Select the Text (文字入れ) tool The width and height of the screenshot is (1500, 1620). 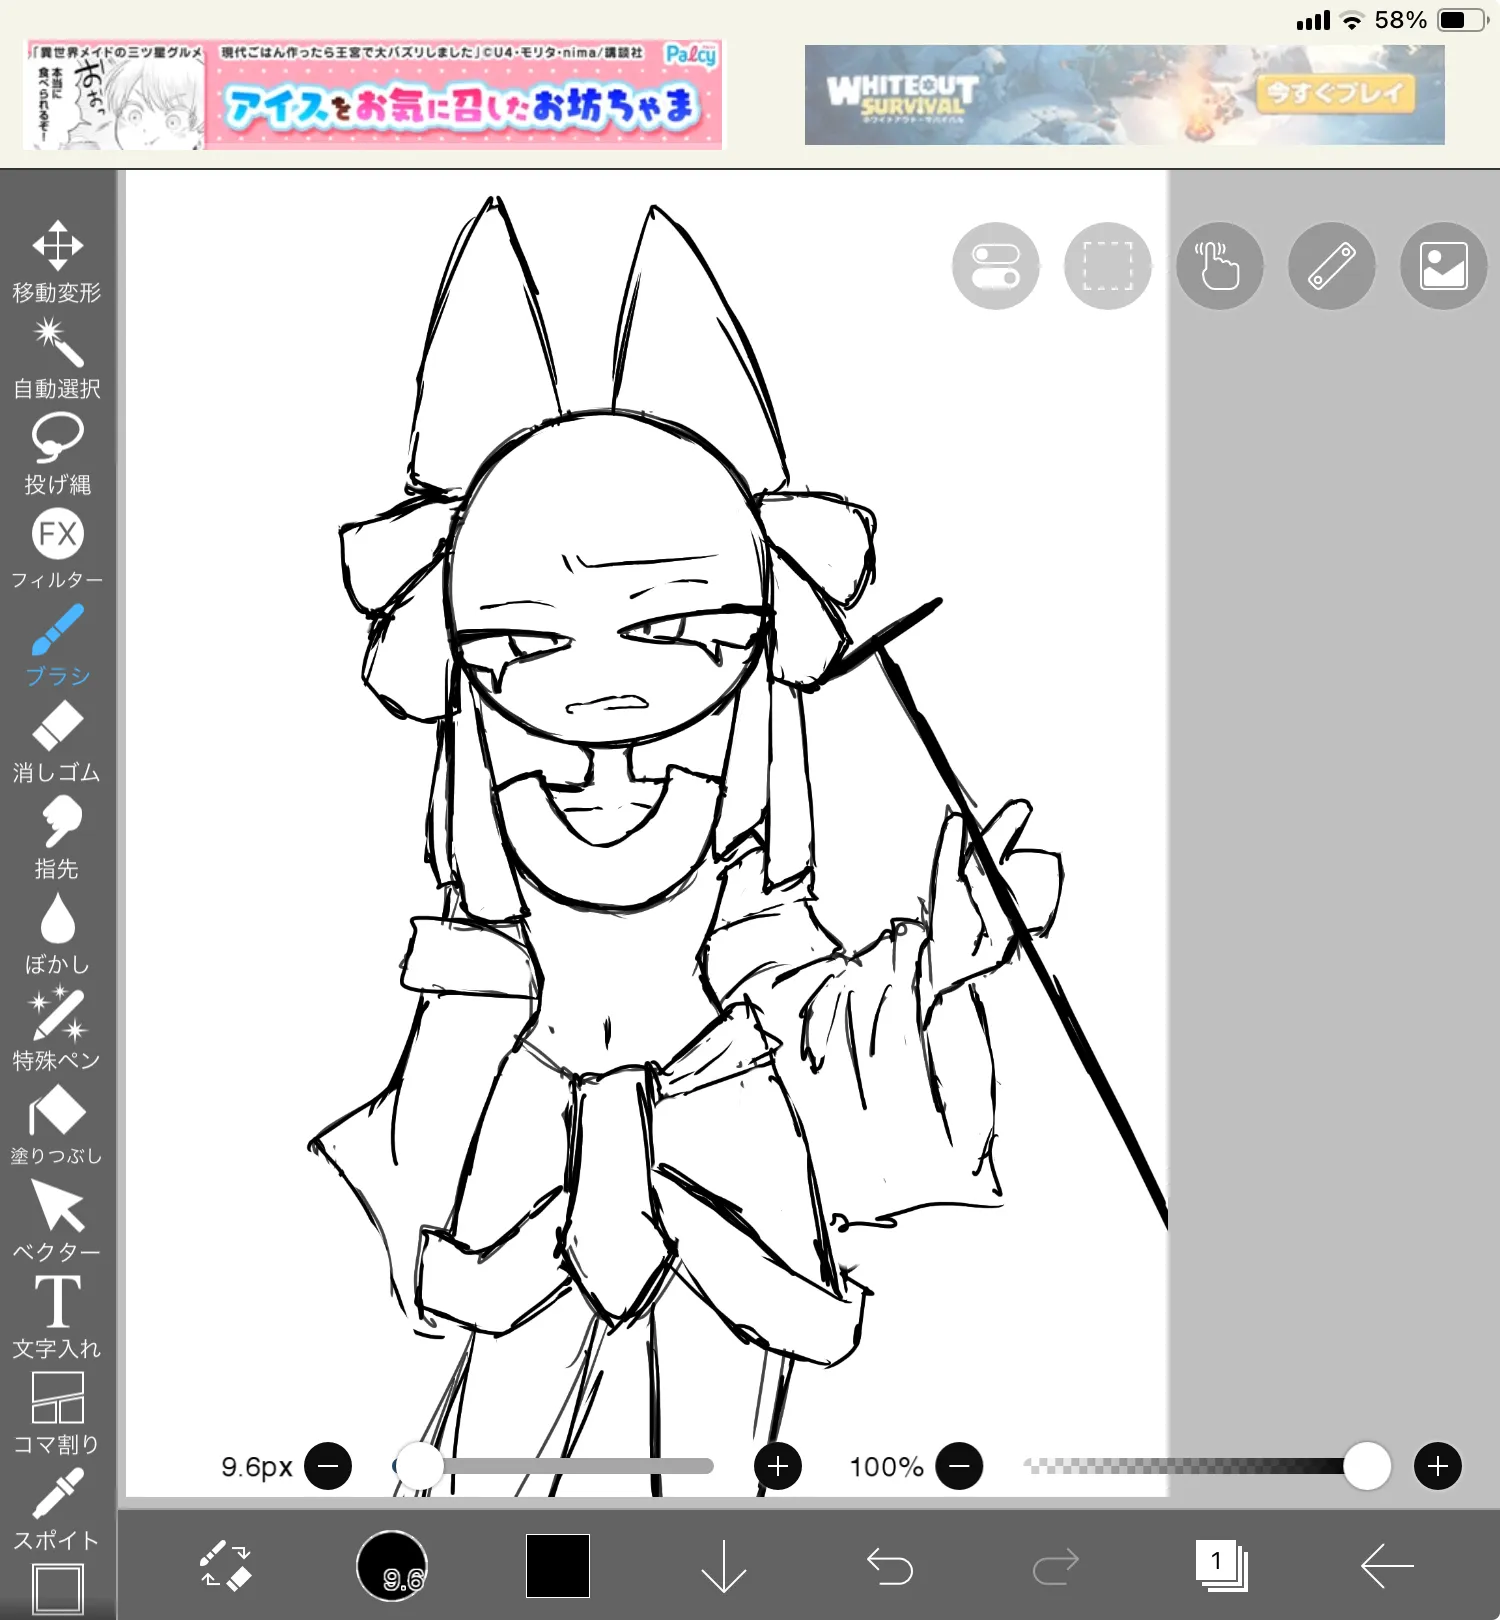pyautogui.click(x=57, y=1317)
